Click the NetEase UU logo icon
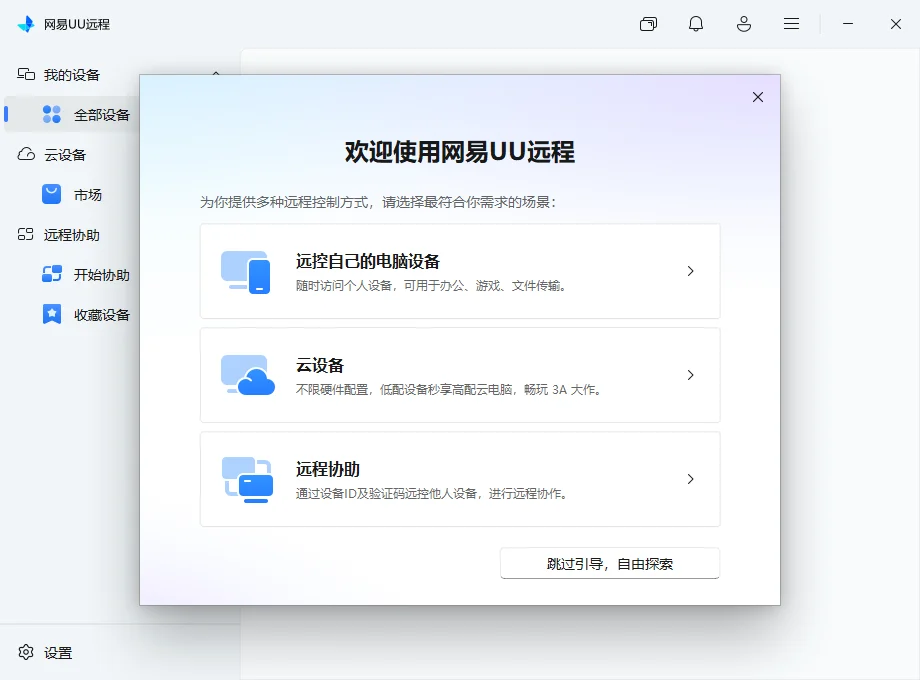 (26, 24)
